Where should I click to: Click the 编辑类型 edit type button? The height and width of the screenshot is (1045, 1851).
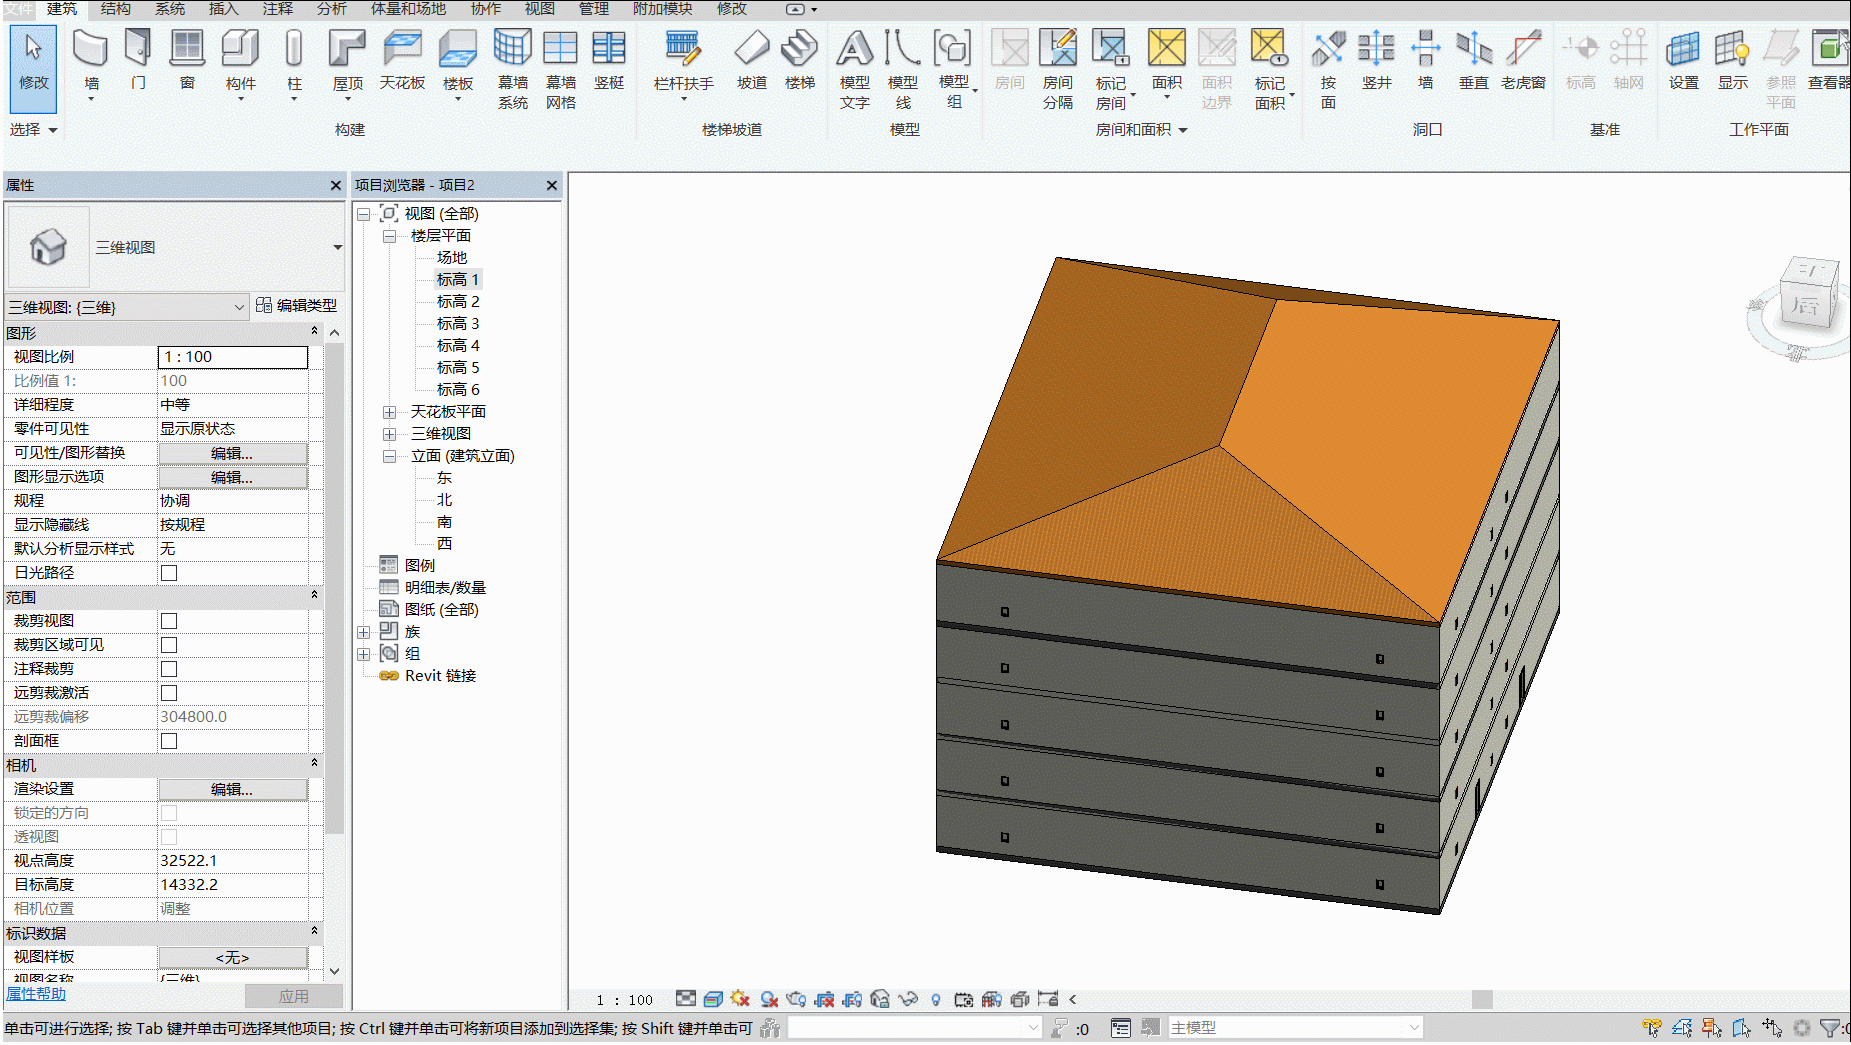(297, 306)
